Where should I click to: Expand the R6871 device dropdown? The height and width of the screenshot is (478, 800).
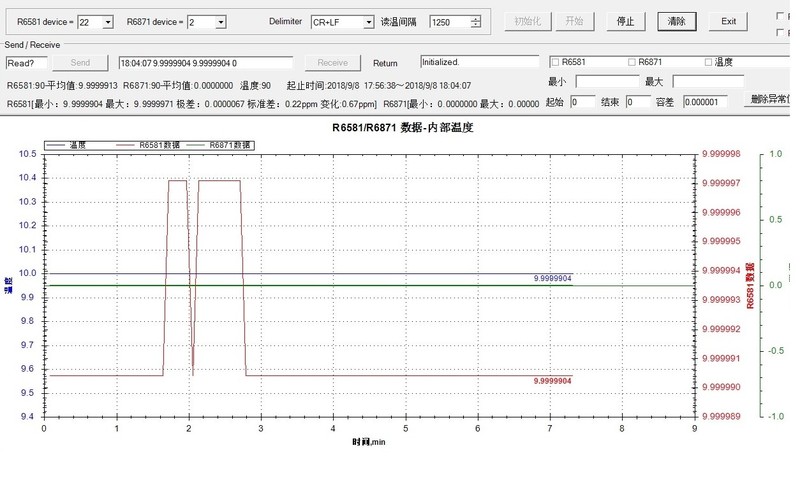(220, 21)
